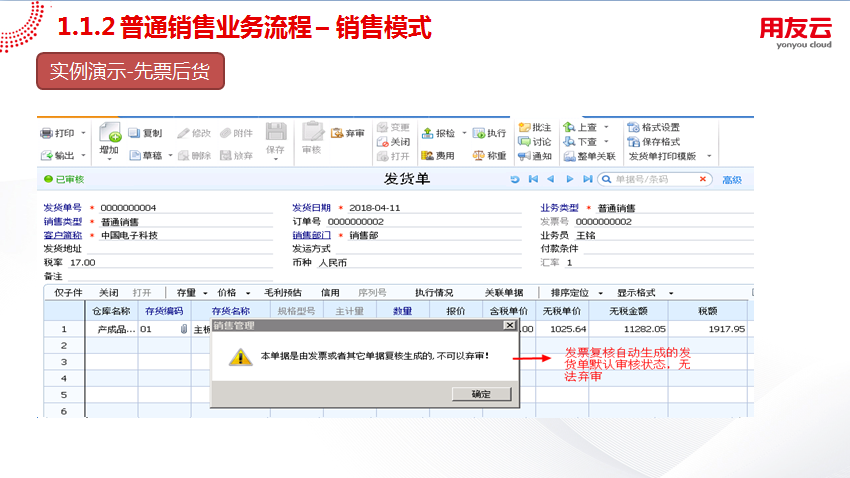850x478 pixels.
Task: Go to next record arrow
Action: (x=569, y=179)
